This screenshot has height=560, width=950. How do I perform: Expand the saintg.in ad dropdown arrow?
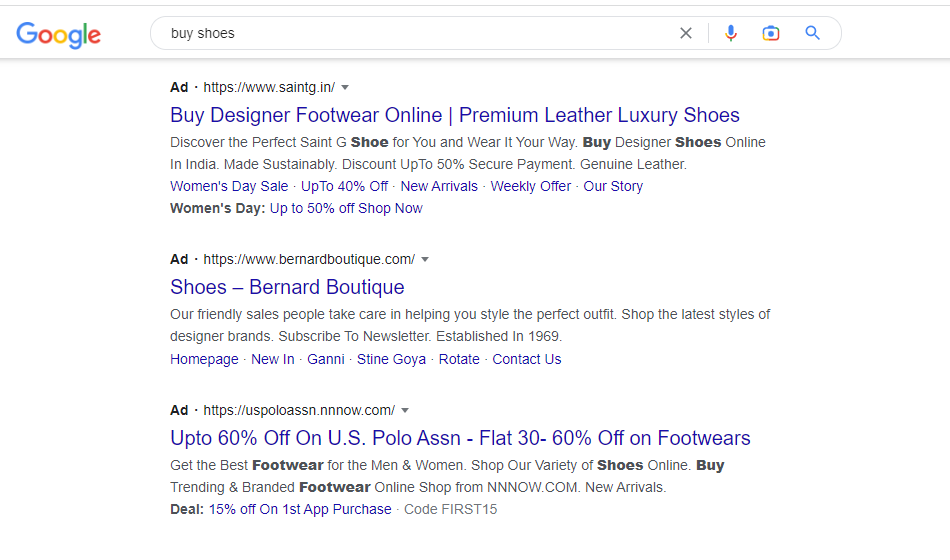[x=345, y=88]
